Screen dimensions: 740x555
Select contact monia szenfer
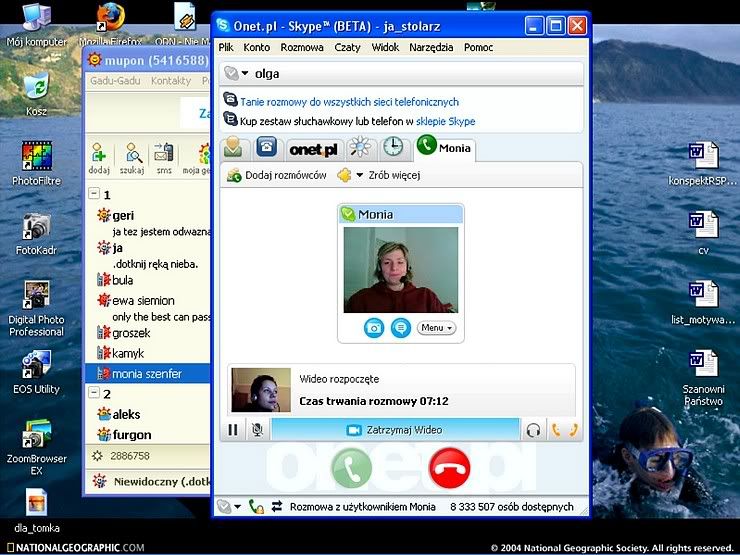click(x=147, y=374)
